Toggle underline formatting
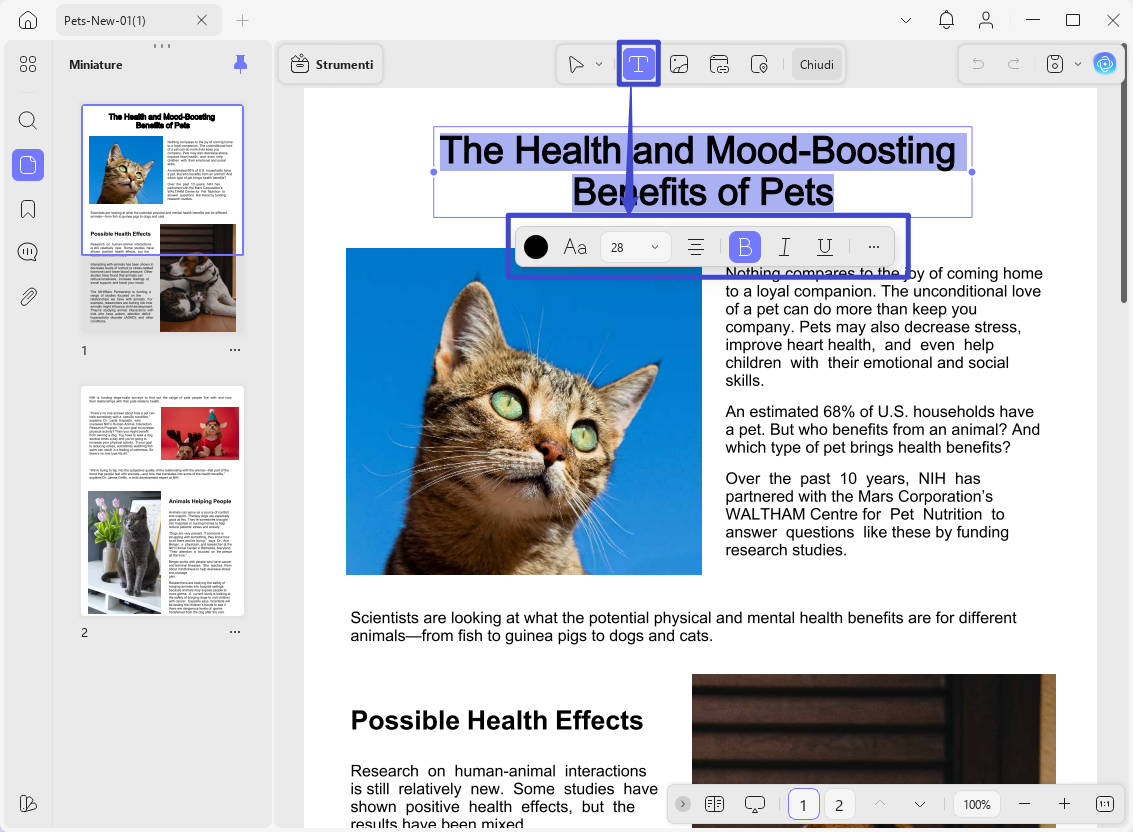This screenshot has height=832, width=1133. click(824, 246)
